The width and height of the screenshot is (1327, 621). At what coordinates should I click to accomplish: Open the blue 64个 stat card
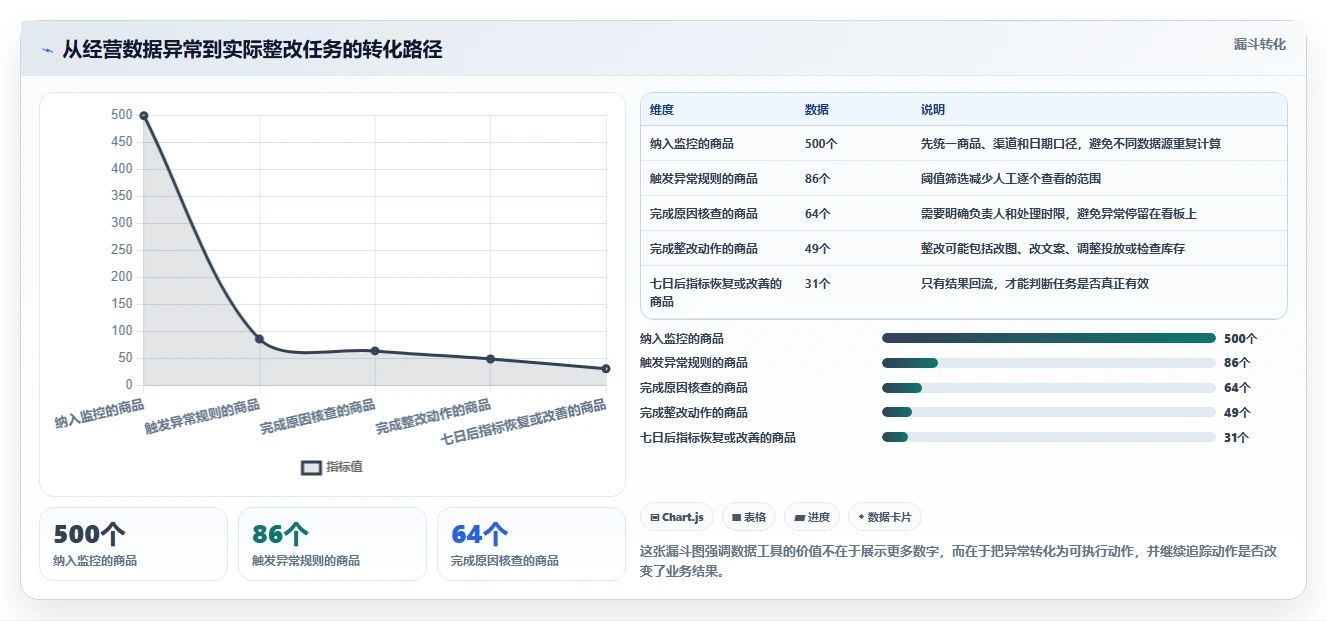click(531, 544)
